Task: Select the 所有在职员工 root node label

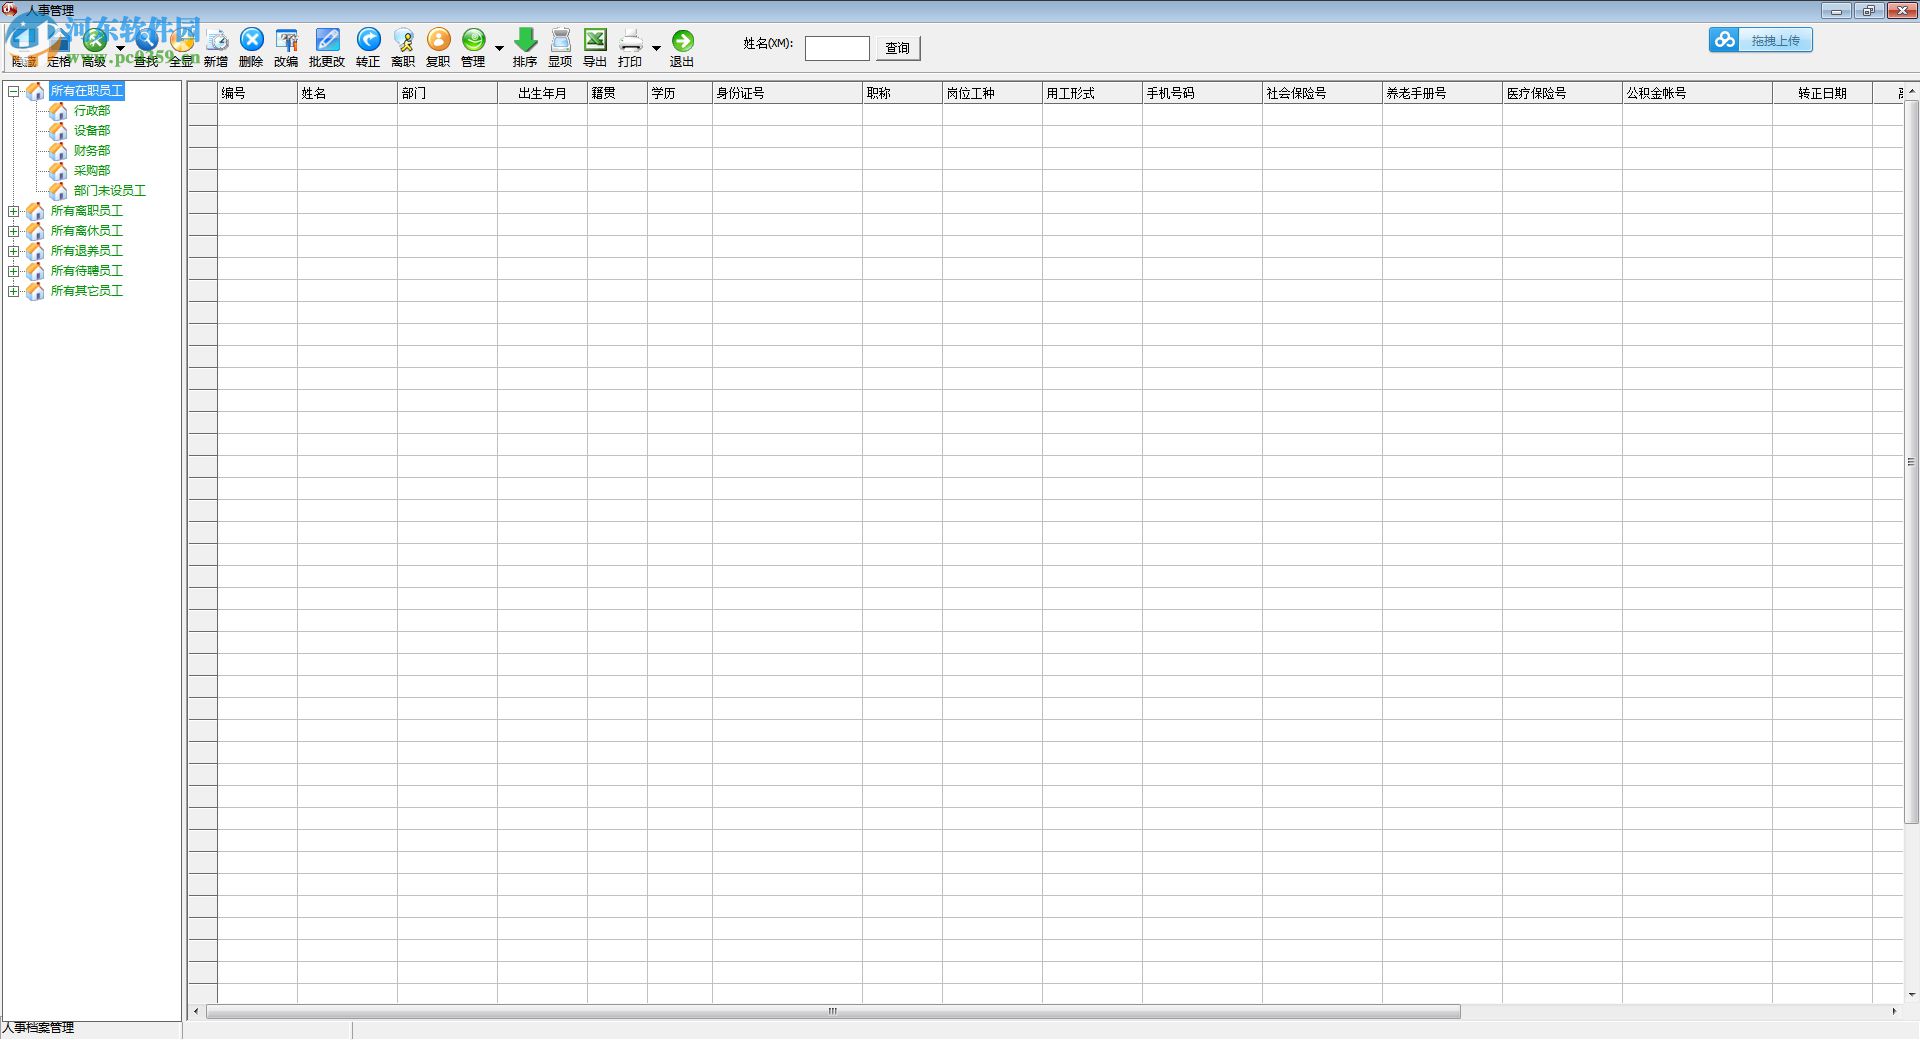Action: click(x=87, y=91)
